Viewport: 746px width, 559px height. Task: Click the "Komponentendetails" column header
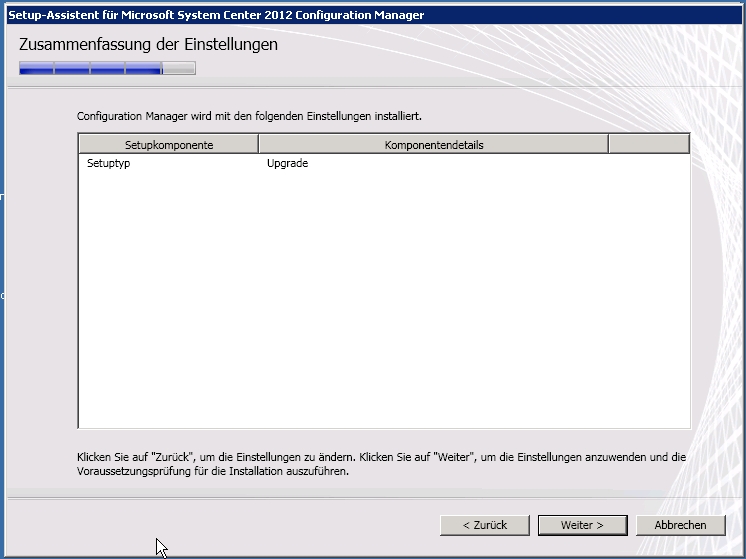coord(433,145)
